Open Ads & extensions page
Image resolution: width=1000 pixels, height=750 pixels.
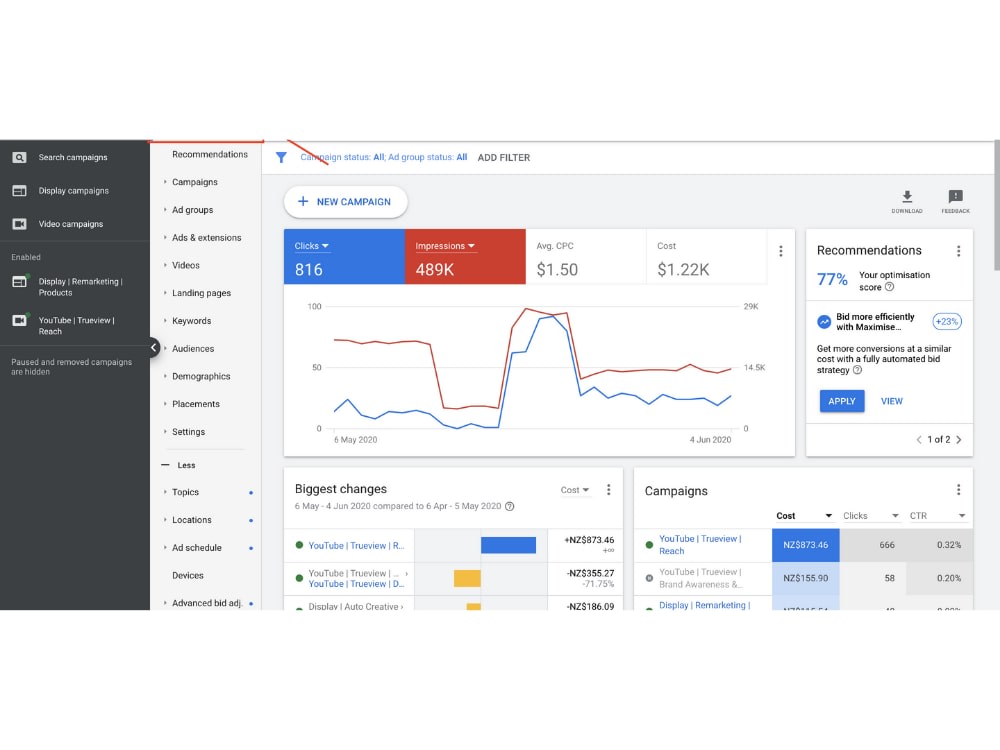point(207,237)
